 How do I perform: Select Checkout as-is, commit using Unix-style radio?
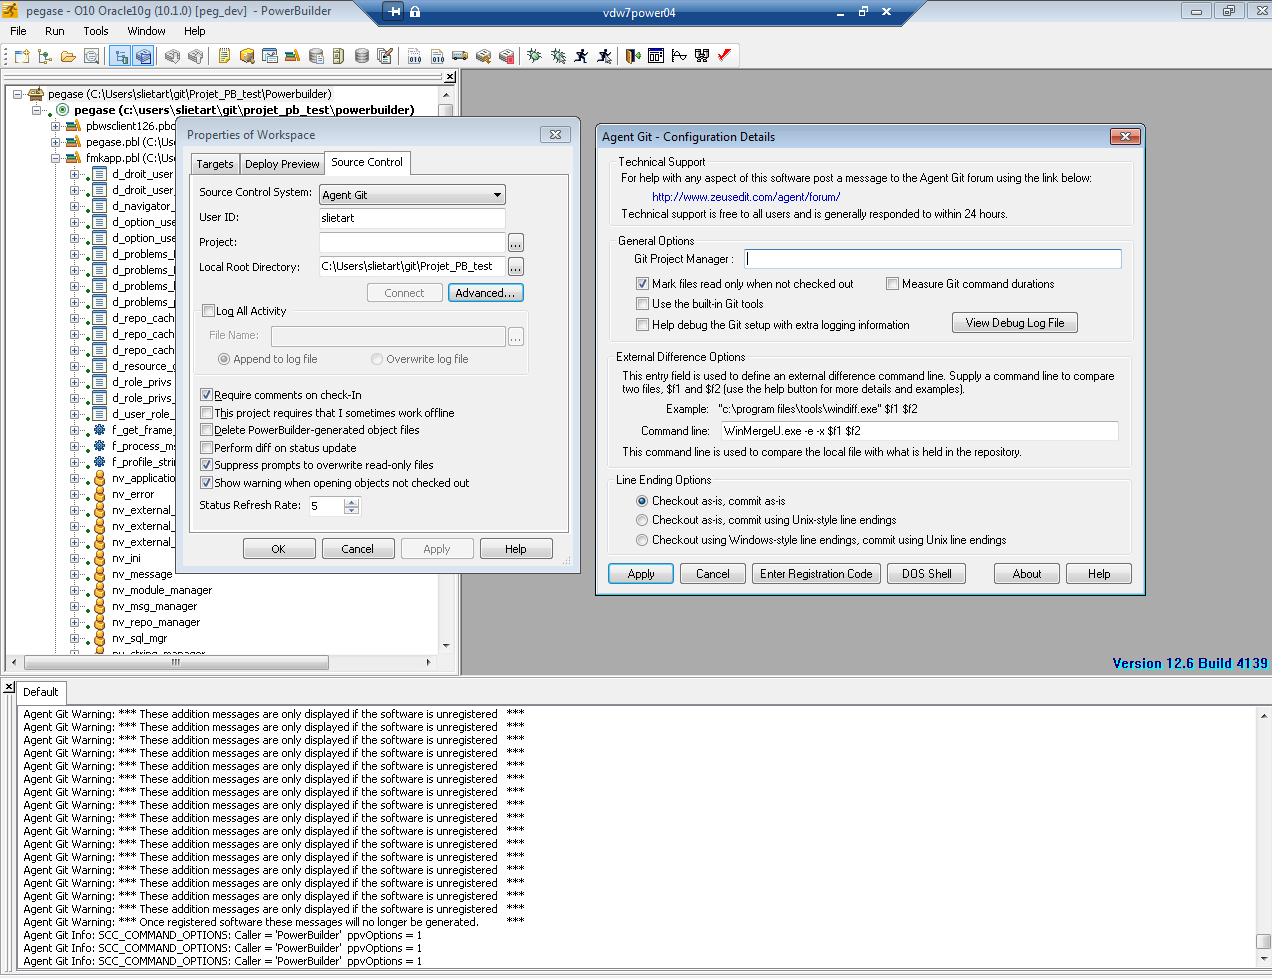[x=642, y=520]
